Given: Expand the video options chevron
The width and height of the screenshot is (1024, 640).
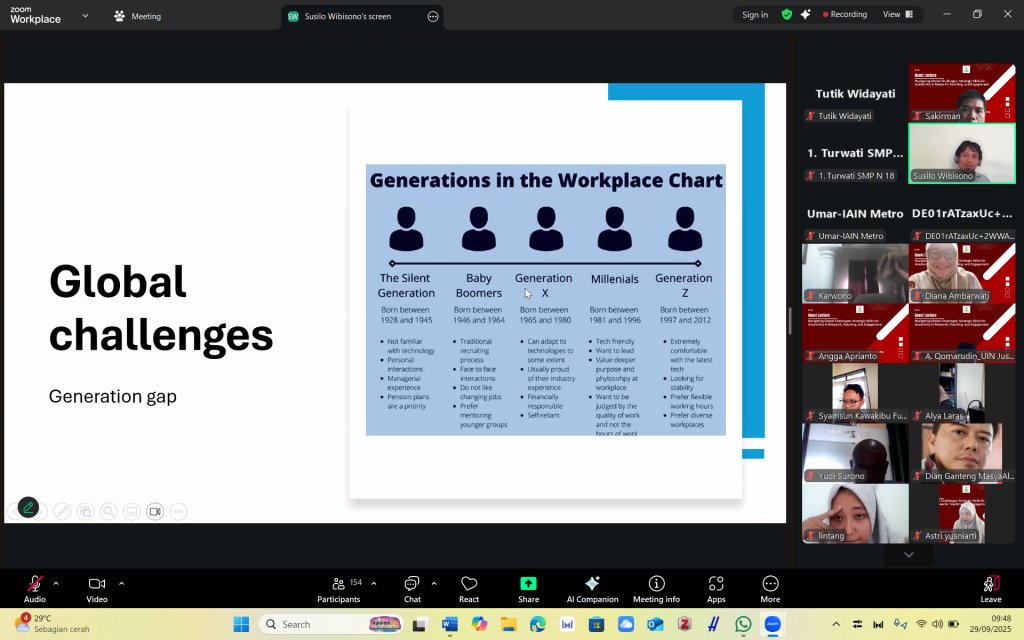Looking at the screenshot, I should click(121, 583).
